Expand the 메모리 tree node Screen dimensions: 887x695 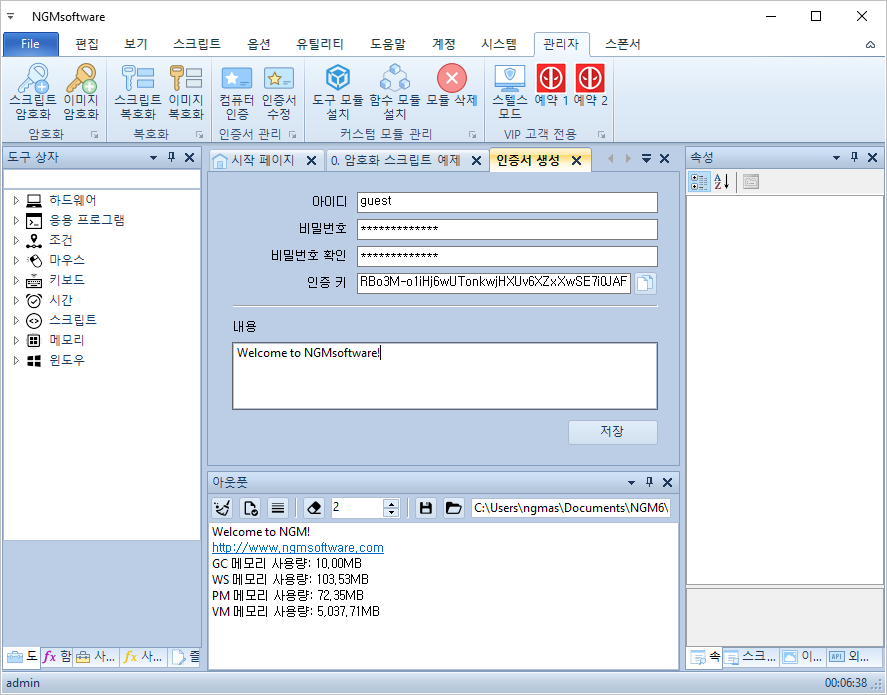(x=16, y=340)
